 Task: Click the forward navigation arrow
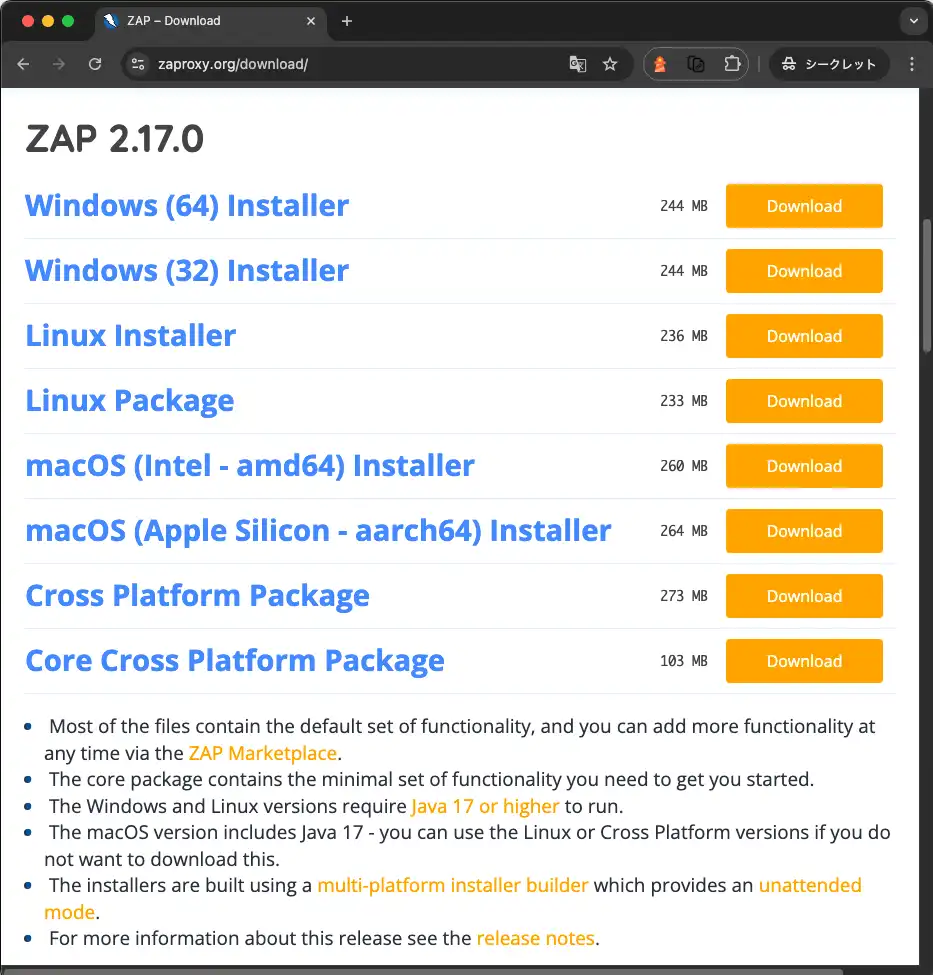[59, 63]
